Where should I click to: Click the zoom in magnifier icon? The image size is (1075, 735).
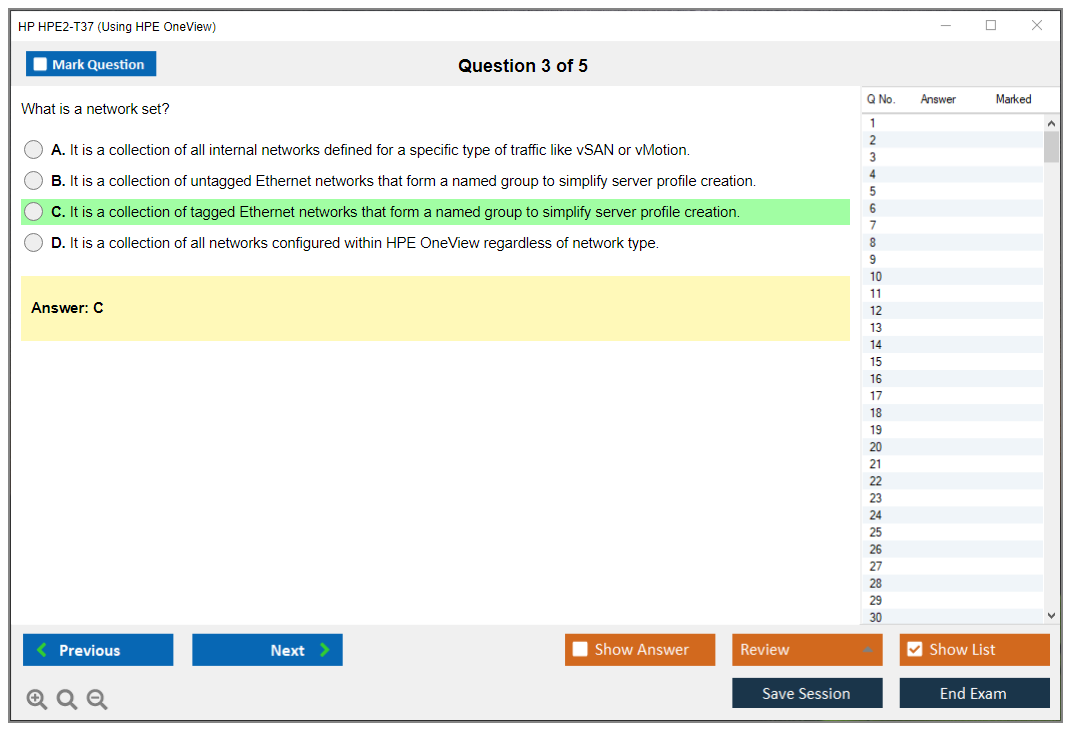pyautogui.click(x=37, y=700)
